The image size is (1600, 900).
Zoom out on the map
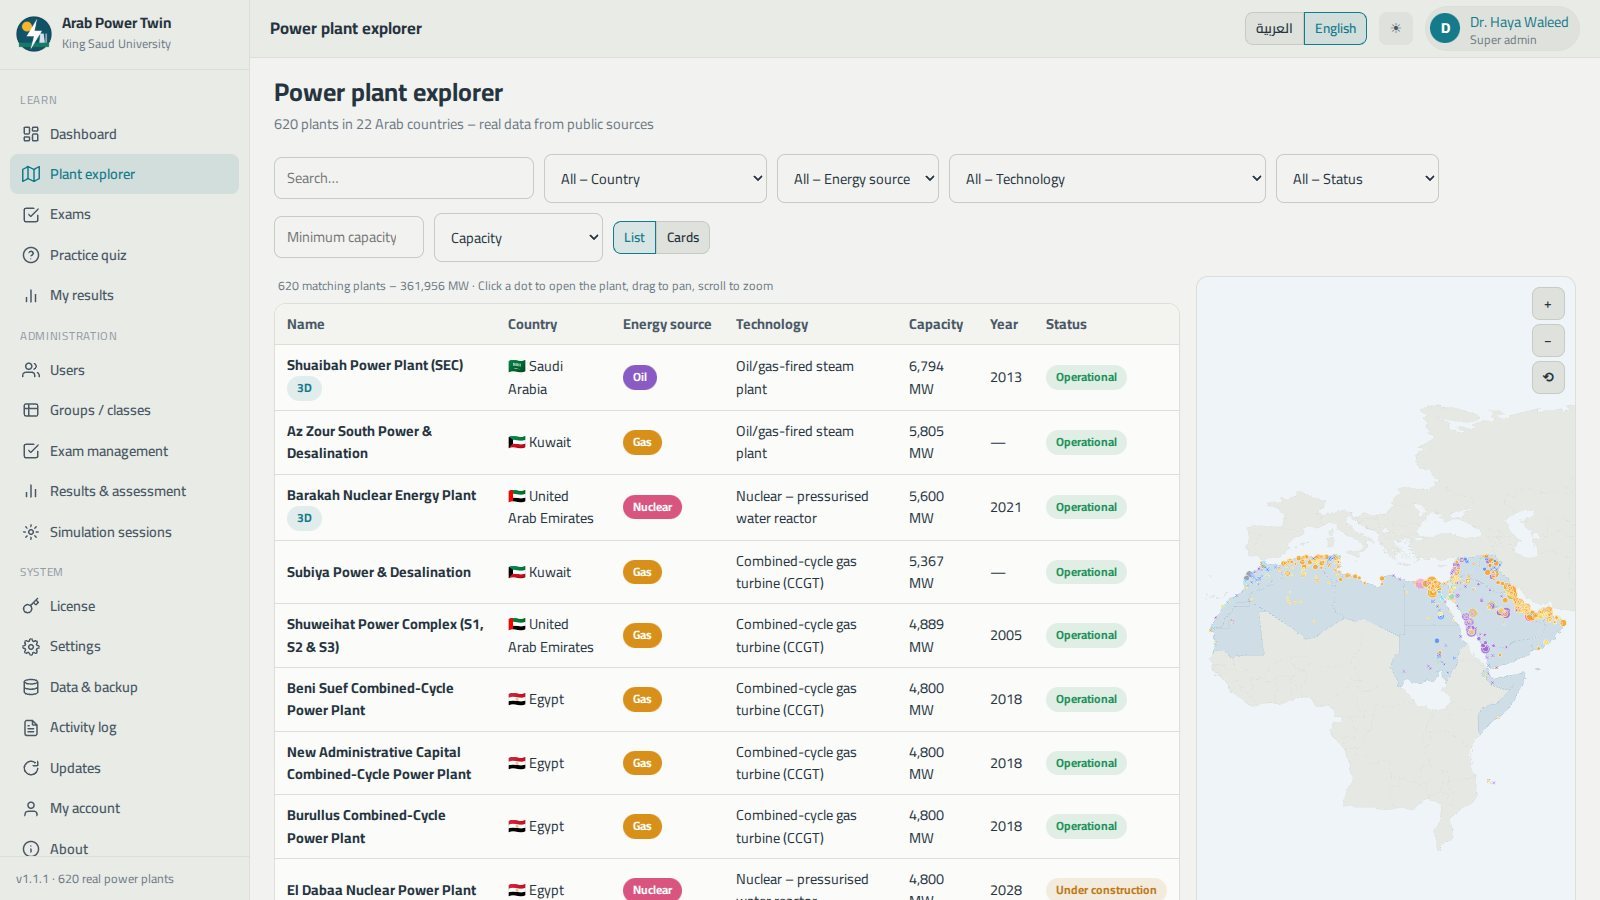pos(1548,341)
